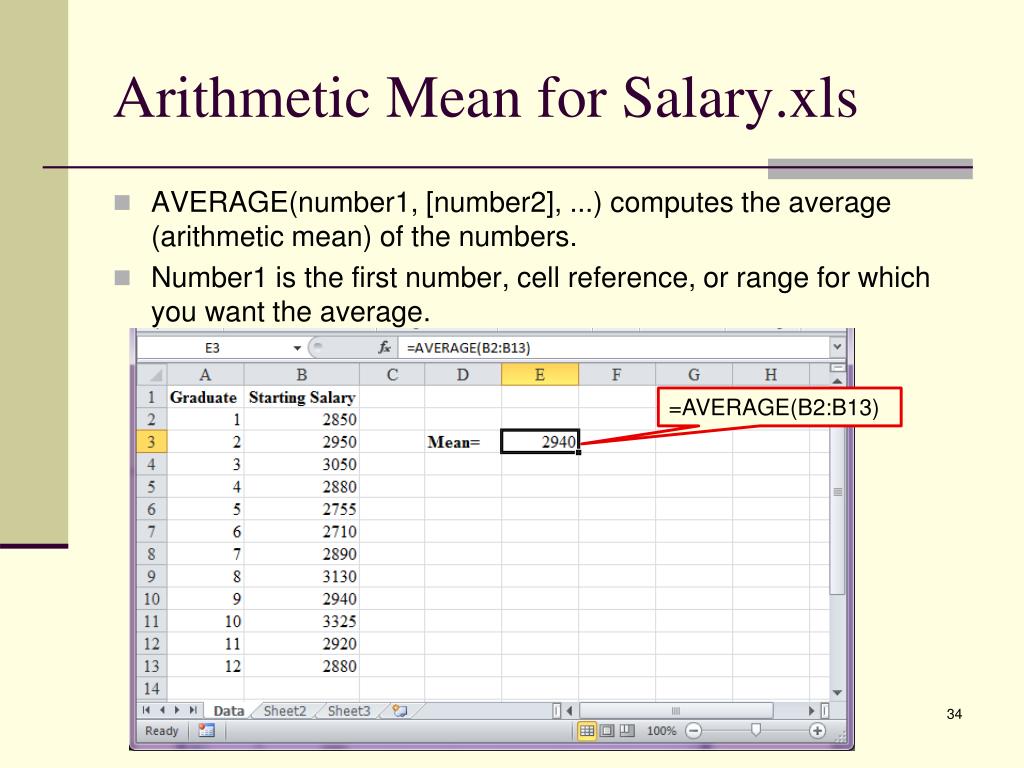Click the Starting Salary header cell
Image resolution: width=1024 pixels, height=768 pixels.
pyautogui.click(x=302, y=397)
